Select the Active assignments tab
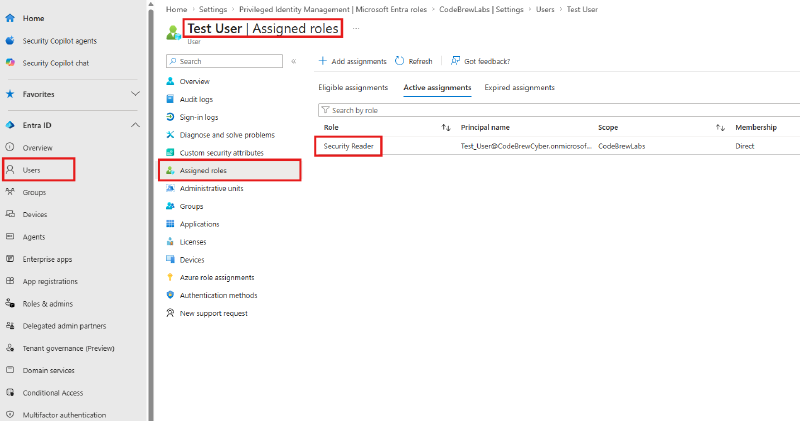The height and width of the screenshot is (421, 800). click(x=437, y=87)
